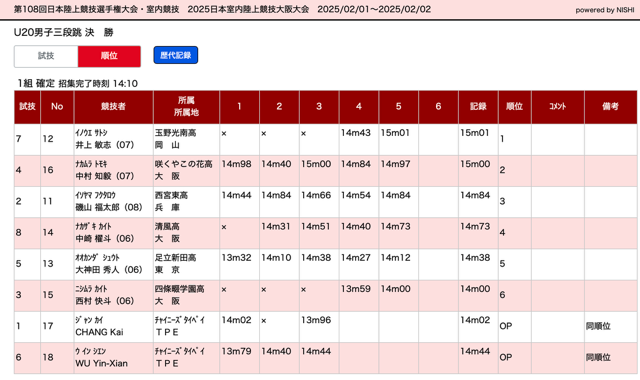Select the 順位 tab
The image size is (640, 380).
(109, 56)
